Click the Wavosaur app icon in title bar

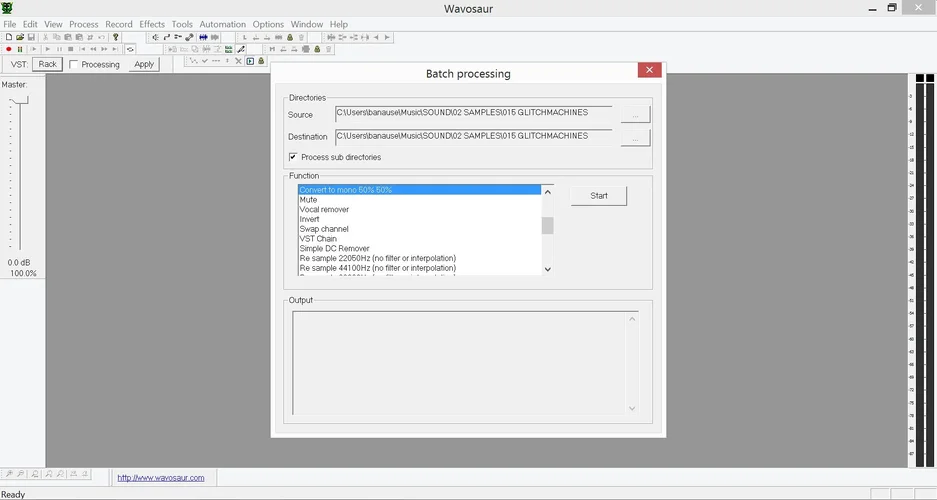coord(7,8)
